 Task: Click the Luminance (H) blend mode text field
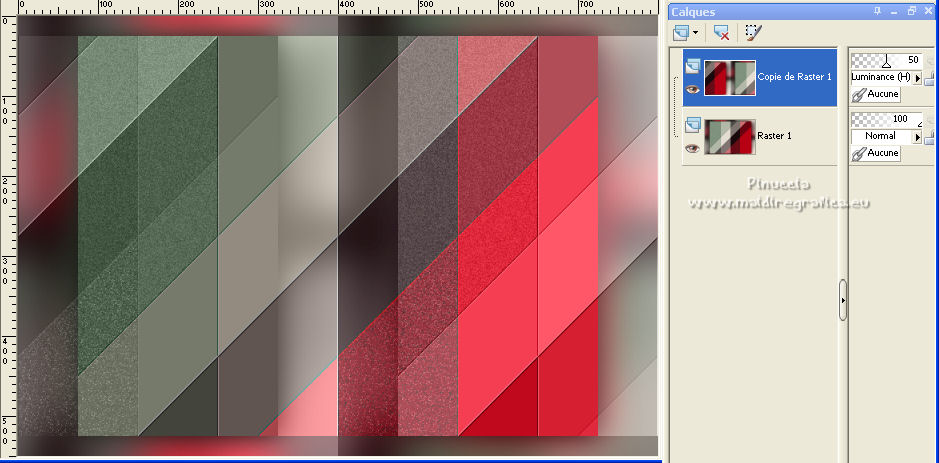(882, 77)
